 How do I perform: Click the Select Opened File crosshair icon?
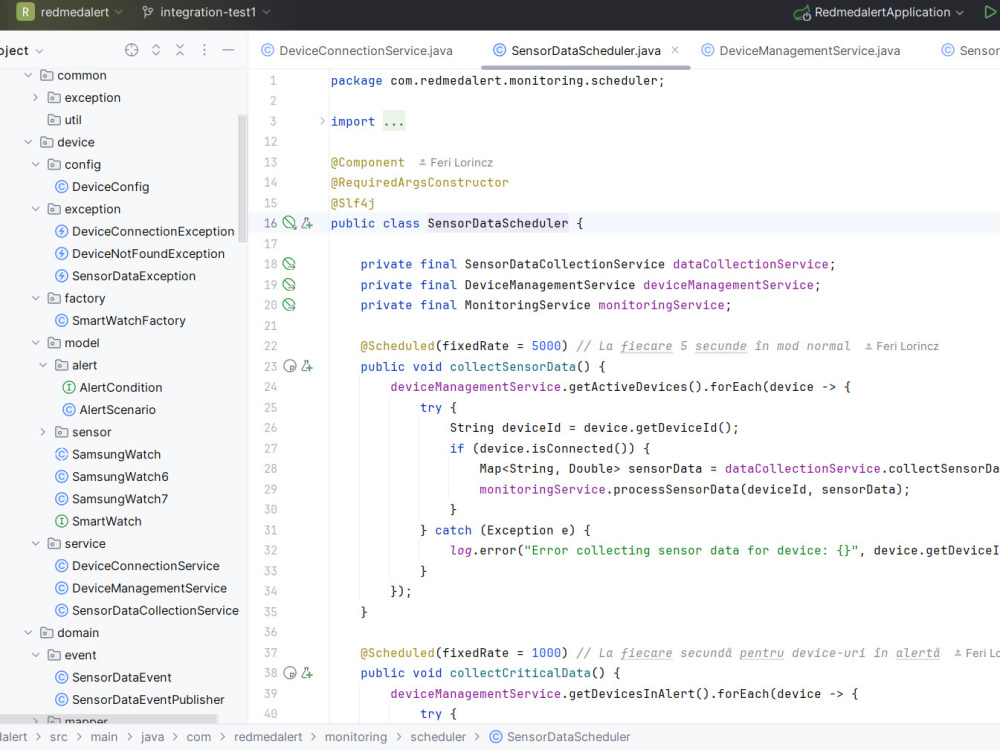(131, 50)
